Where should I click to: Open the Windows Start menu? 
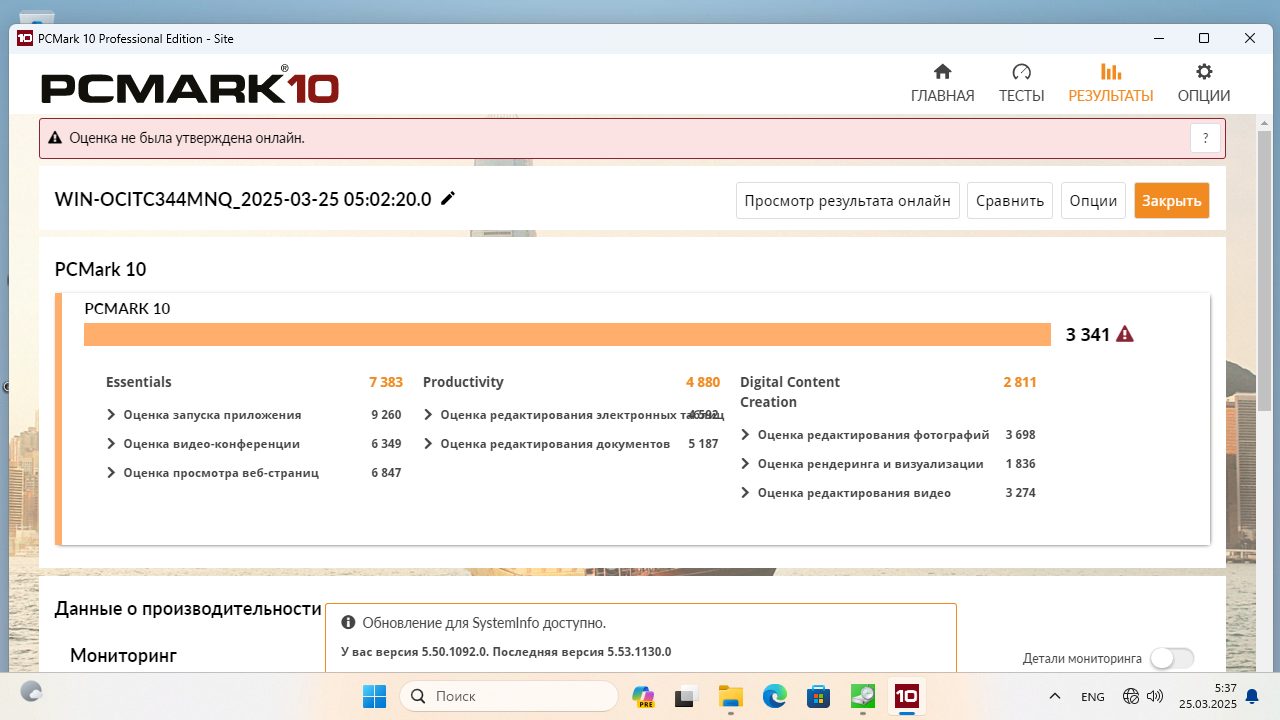click(374, 696)
